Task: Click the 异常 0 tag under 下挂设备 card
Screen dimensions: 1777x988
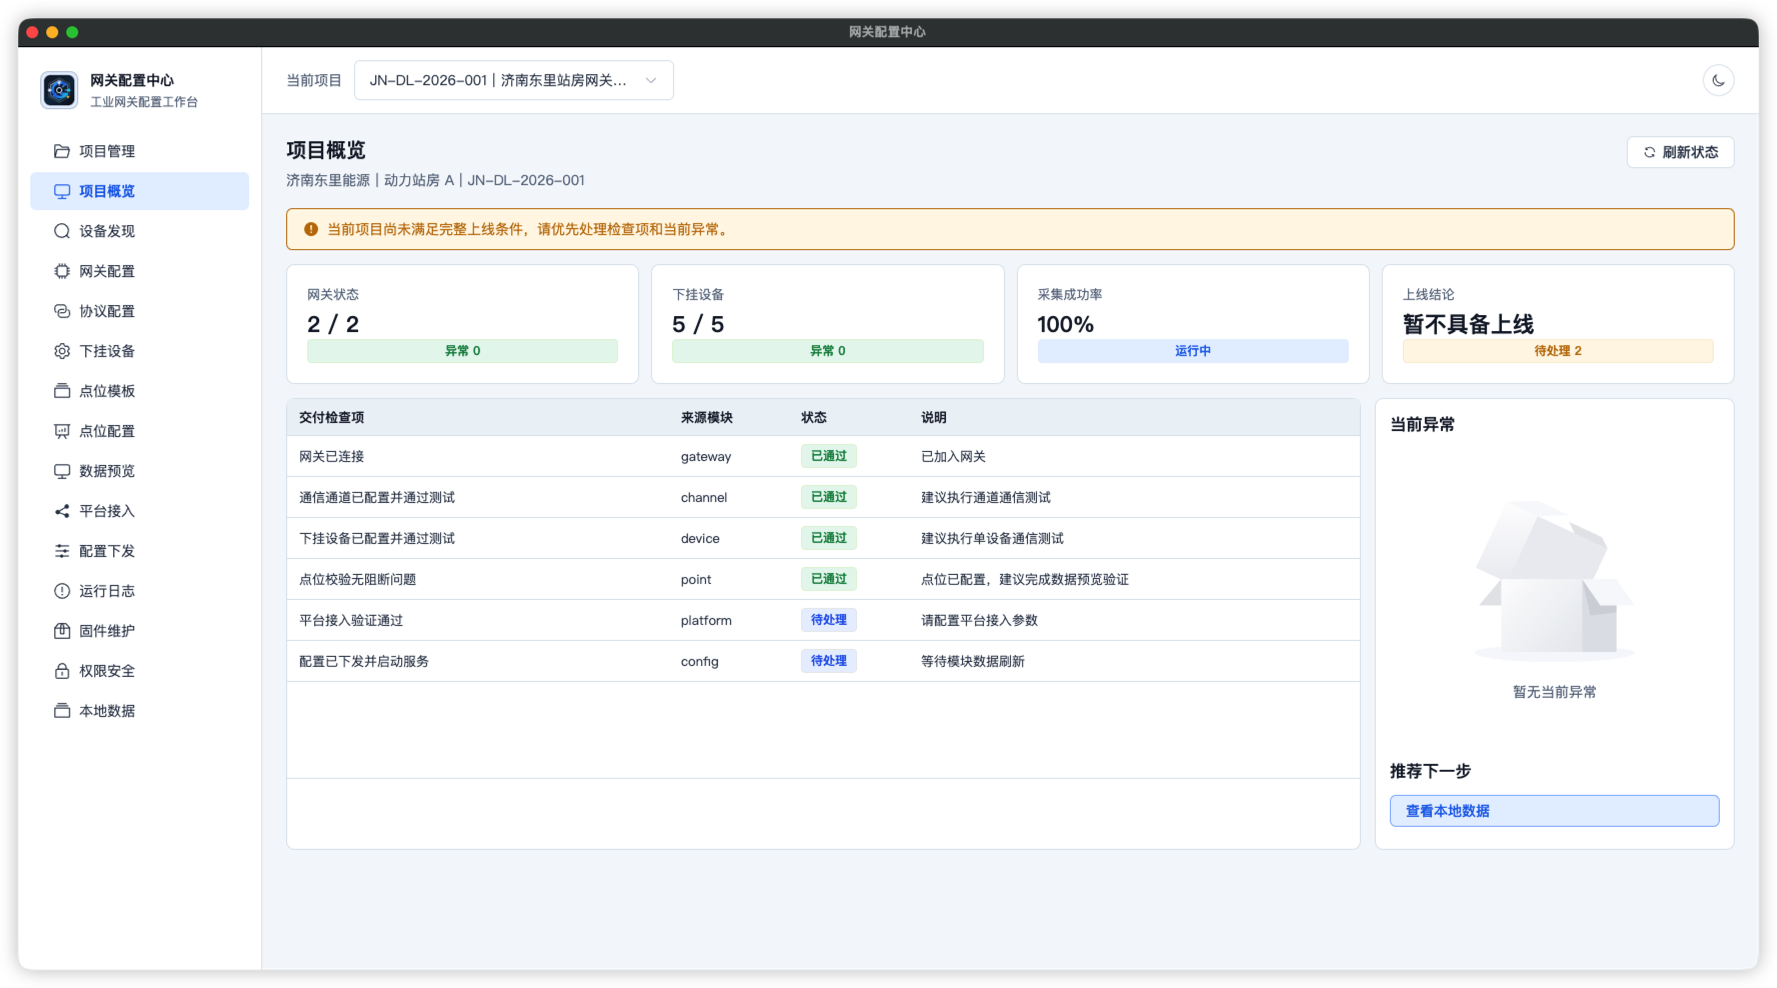Action: click(x=827, y=351)
